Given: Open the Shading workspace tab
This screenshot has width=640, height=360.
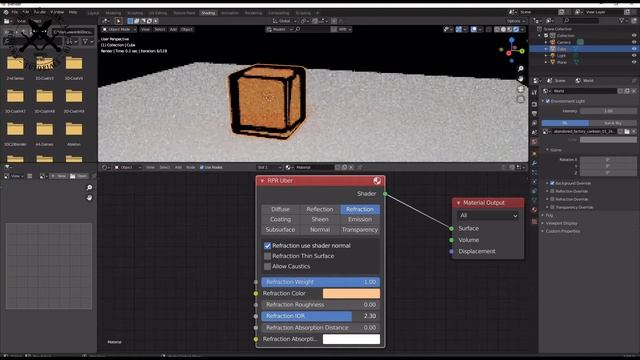Looking at the screenshot, I should [x=208, y=13].
